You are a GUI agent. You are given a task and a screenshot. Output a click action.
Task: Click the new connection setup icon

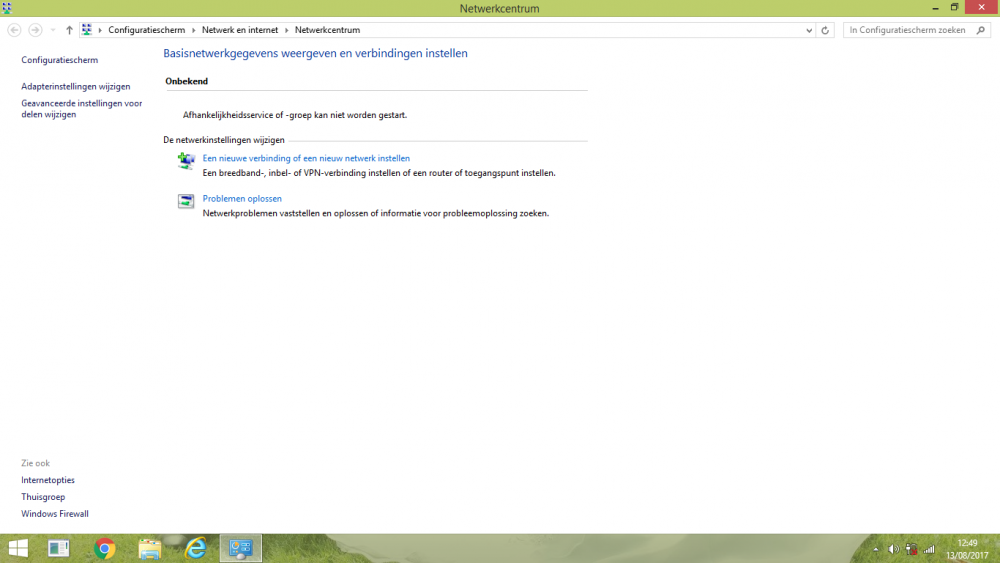click(x=186, y=161)
